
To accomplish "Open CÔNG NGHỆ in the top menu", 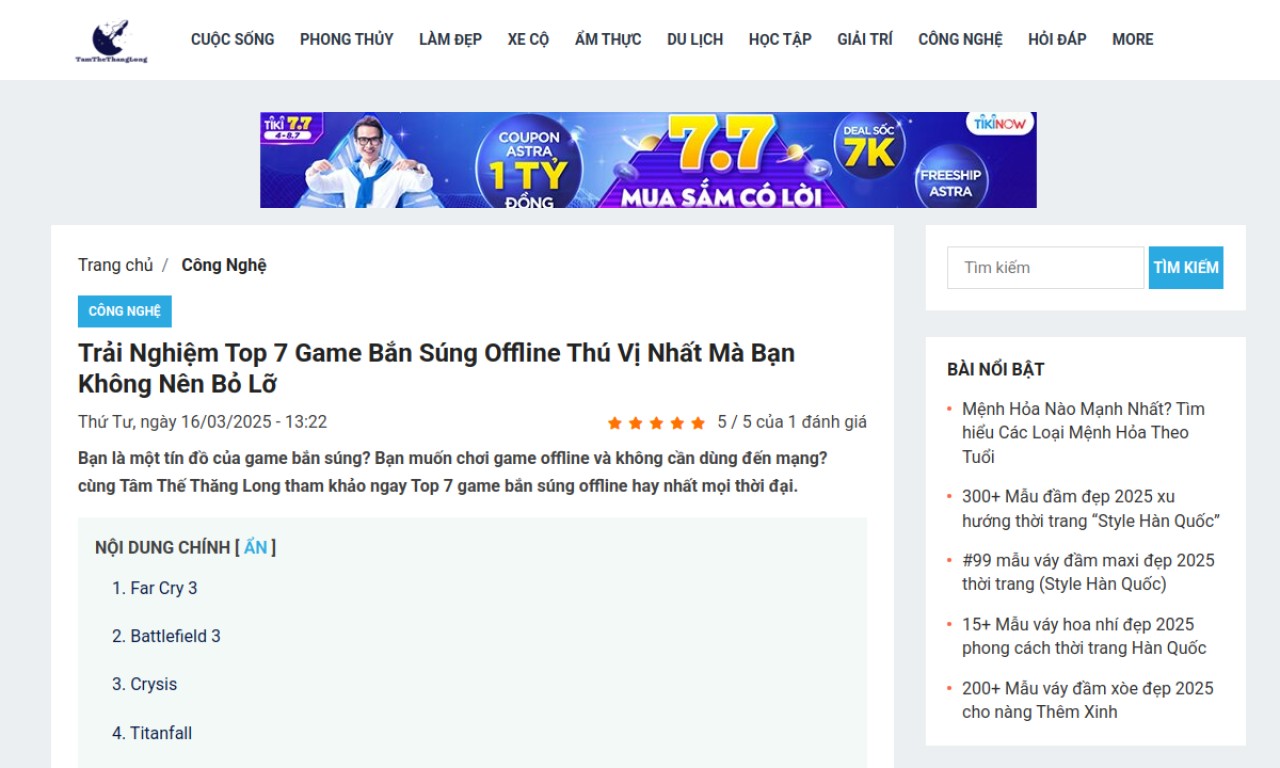I will [x=960, y=40].
